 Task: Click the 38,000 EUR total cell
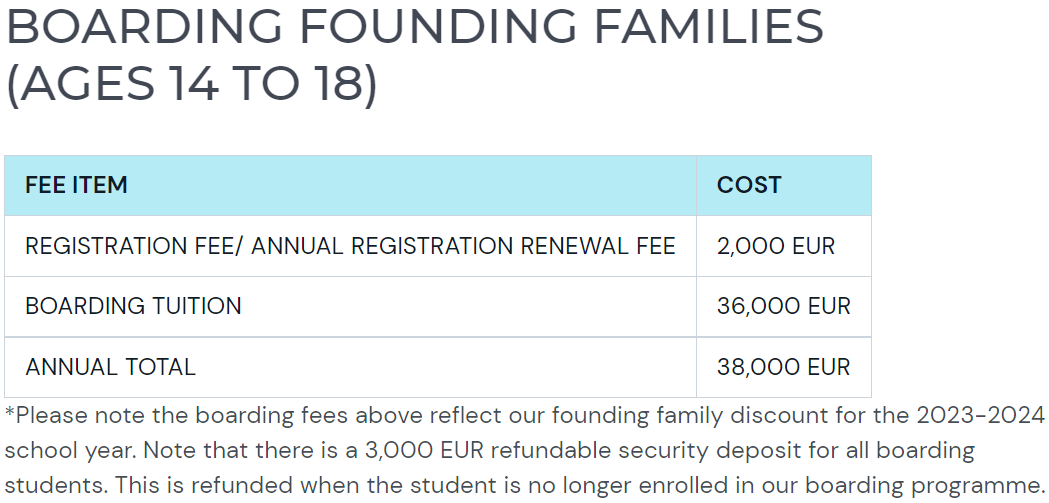click(x=783, y=367)
